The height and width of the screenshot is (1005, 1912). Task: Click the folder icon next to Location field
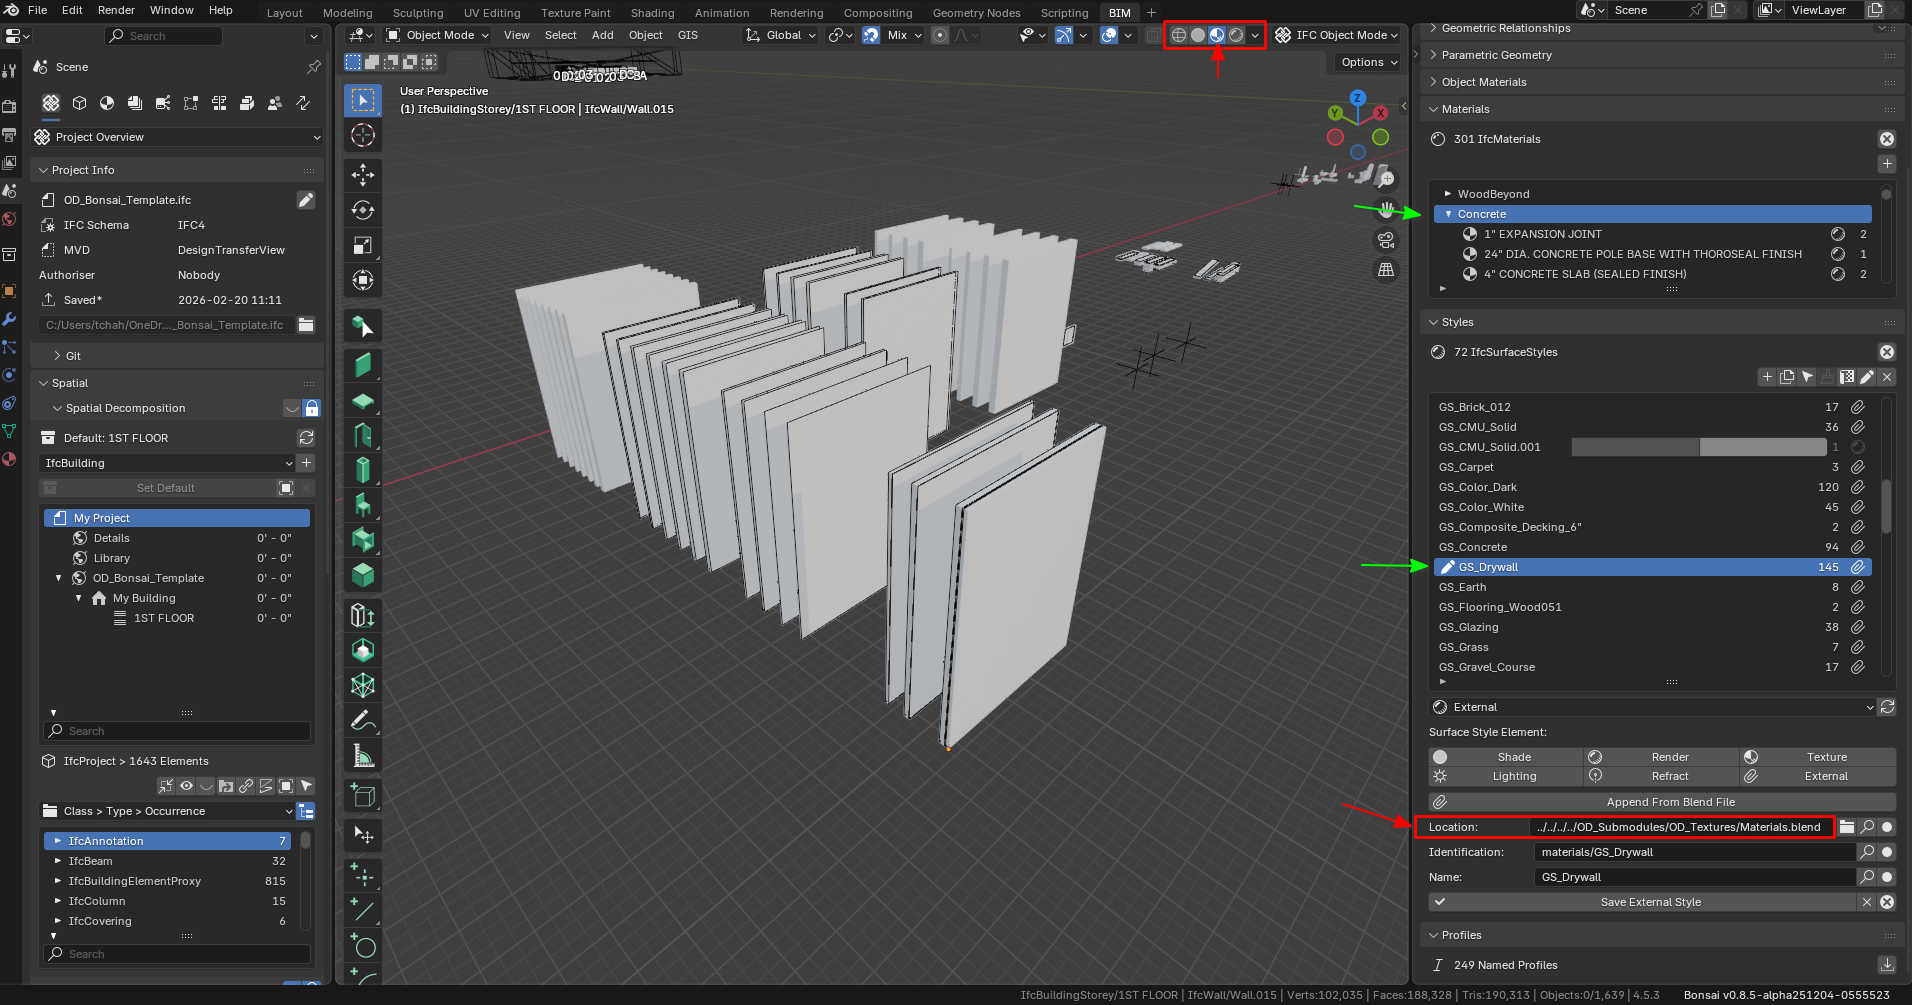tap(1847, 827)
